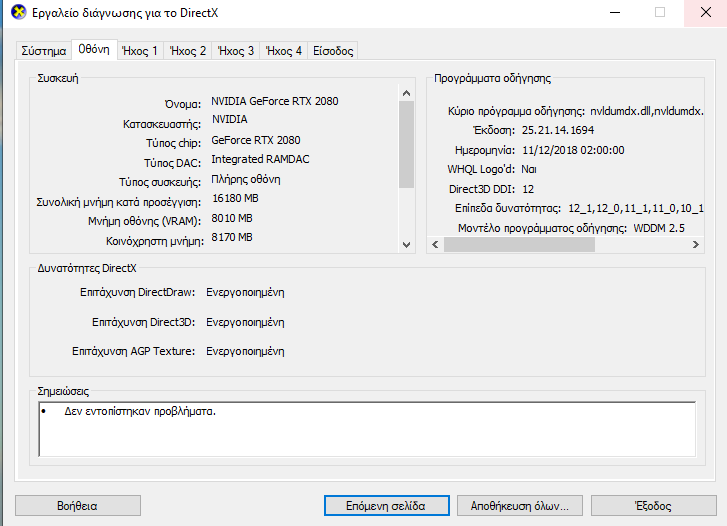Click the date 11/12/2018 02:00:00
727x526 pixels.
(573, 150)
